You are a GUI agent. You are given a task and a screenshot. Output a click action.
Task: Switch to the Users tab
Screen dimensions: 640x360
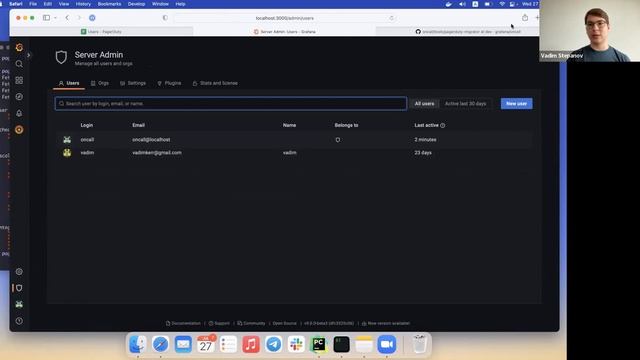coord(69,83)
